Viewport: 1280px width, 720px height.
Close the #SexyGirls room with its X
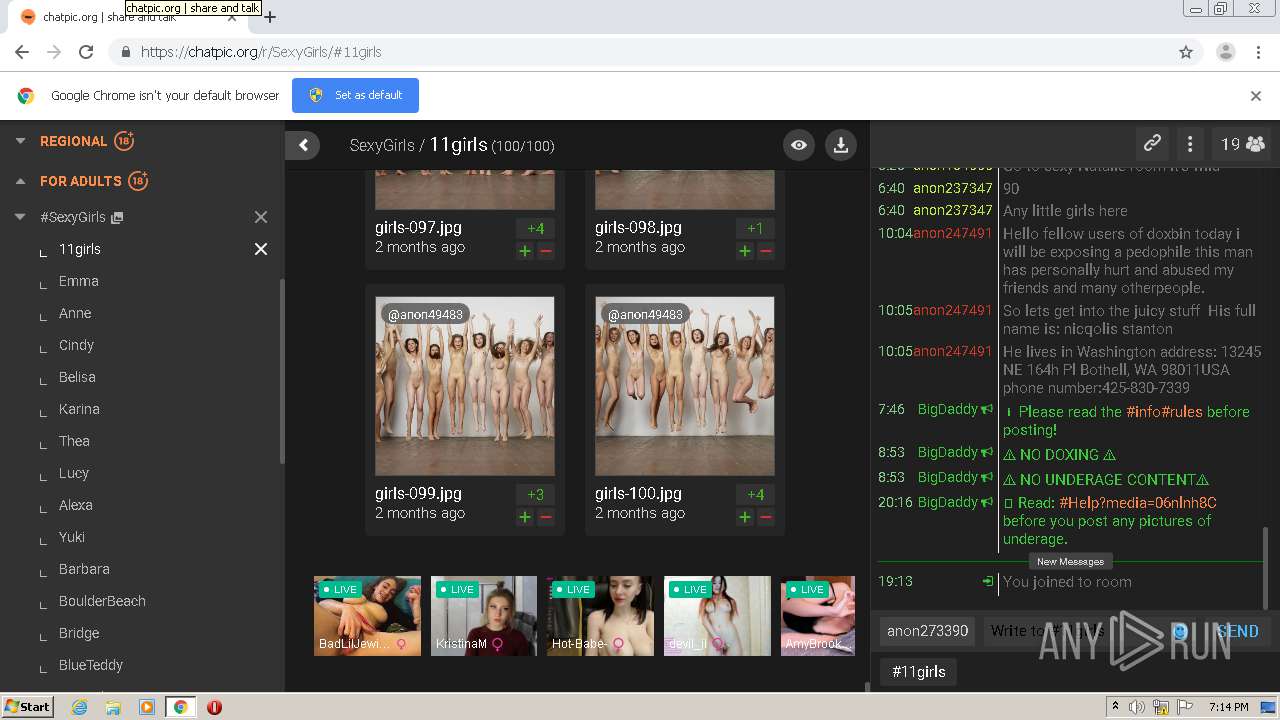261,217
